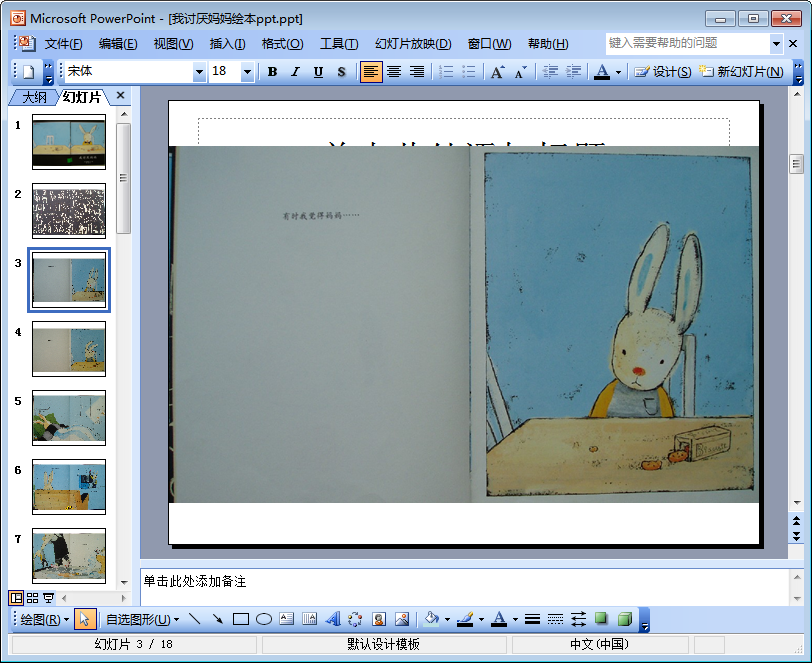Close the slides thumbnail pane
Screen dimensions: 812x663
click(x=121, y=95)
